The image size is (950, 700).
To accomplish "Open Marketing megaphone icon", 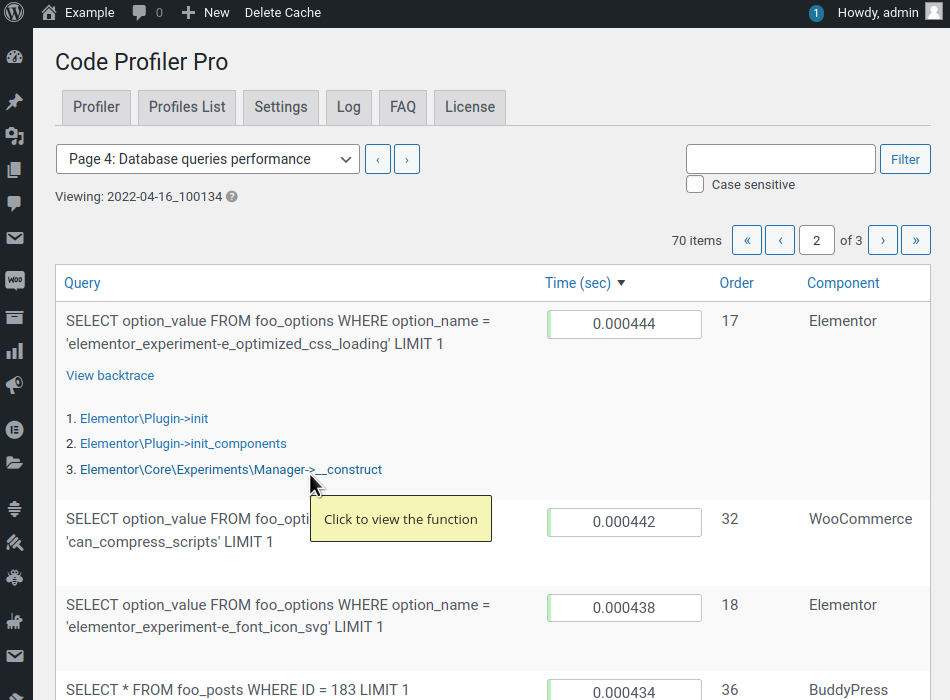I will click(x=15, y=385).
